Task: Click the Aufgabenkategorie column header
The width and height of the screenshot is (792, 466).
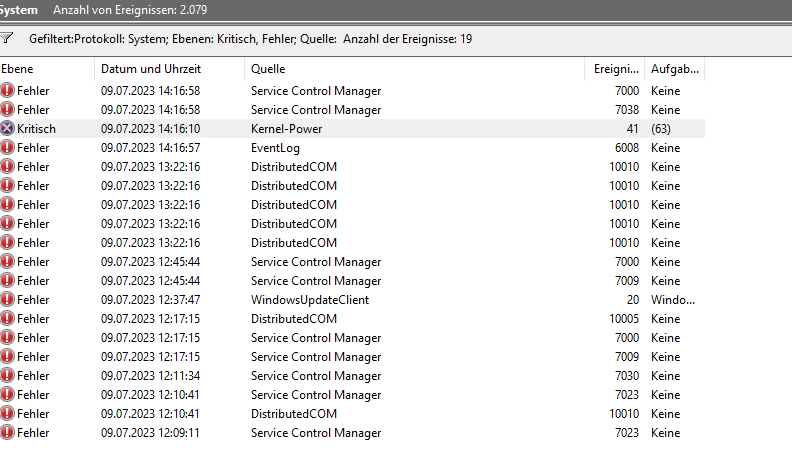Action: [675, 69]
